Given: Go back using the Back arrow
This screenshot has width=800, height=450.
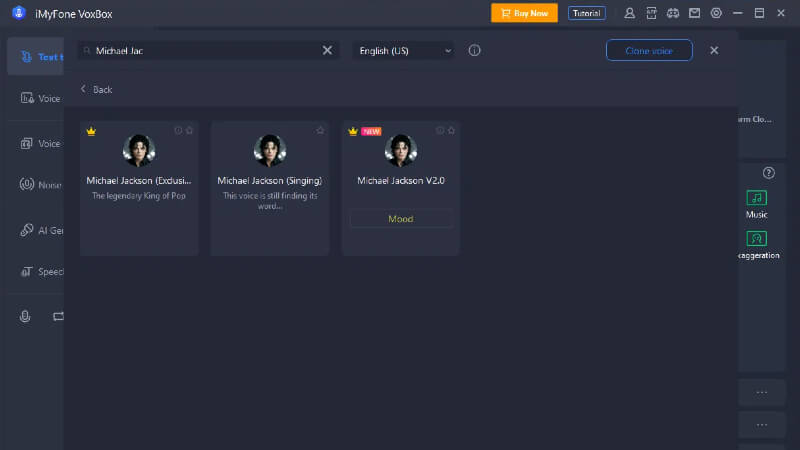Looking at the screenshot, I should [96, 89].
